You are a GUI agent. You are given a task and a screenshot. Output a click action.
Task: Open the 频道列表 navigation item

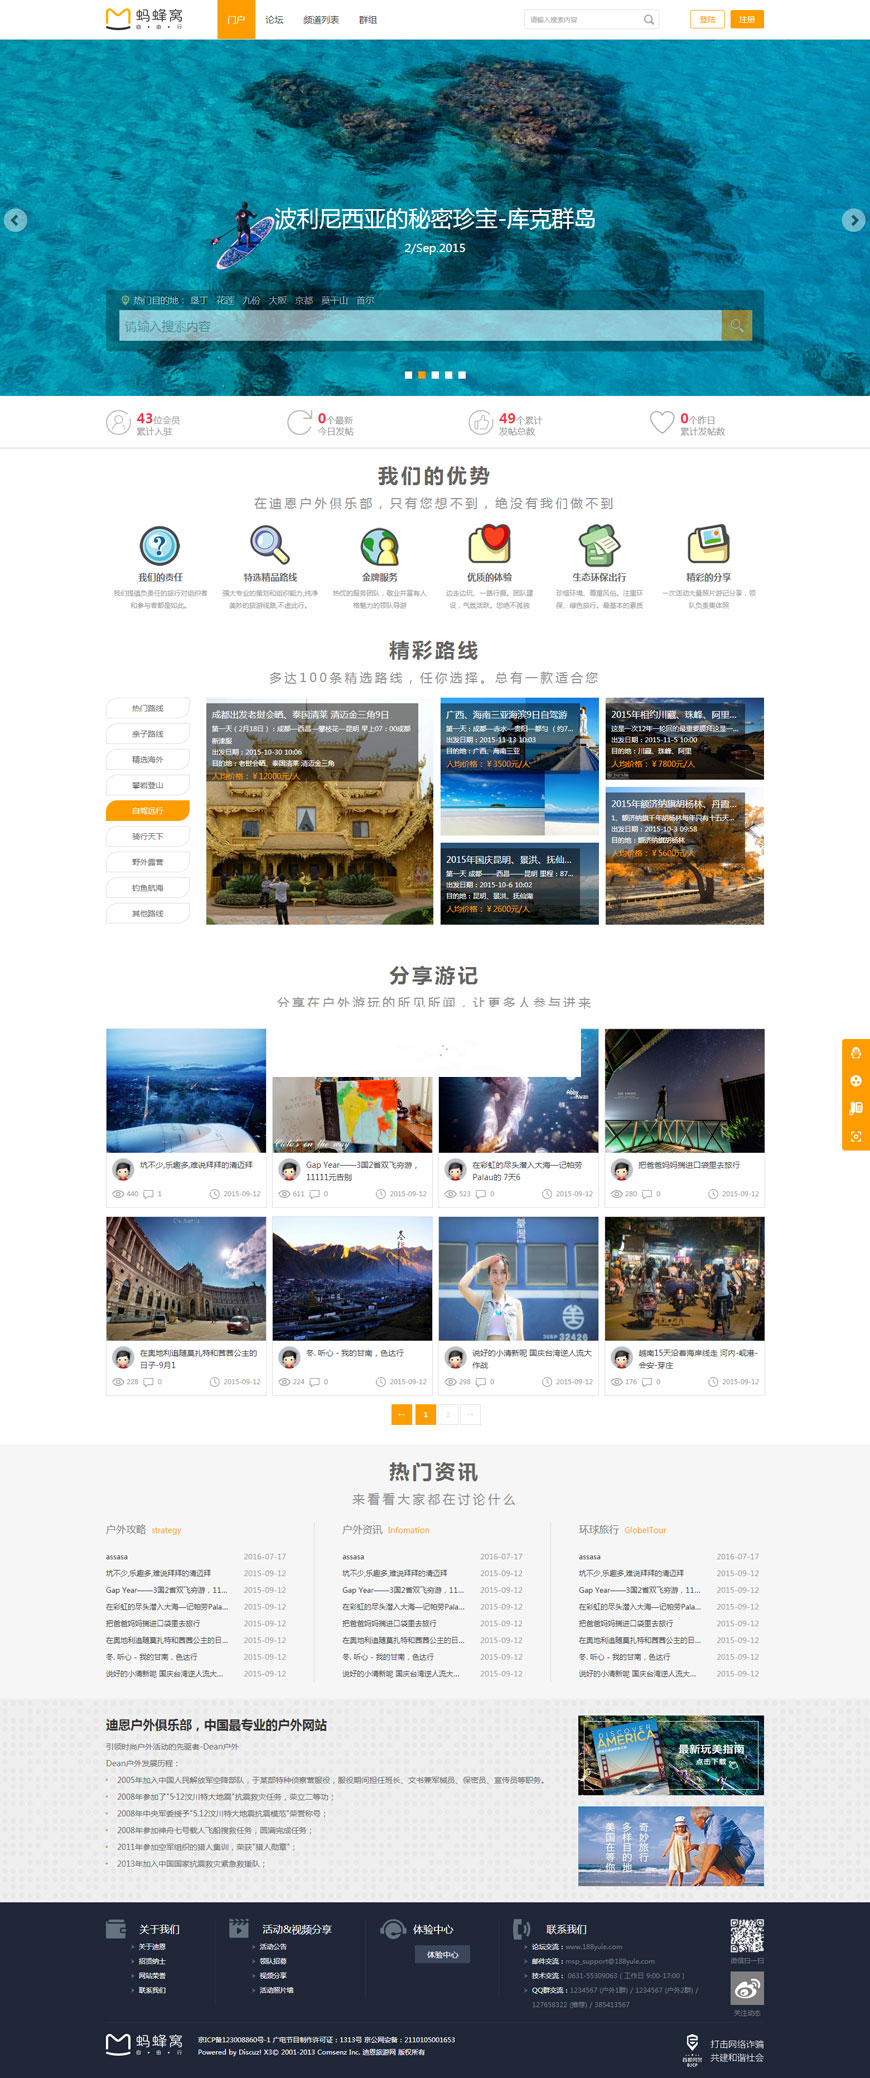[x=321, y=20]
